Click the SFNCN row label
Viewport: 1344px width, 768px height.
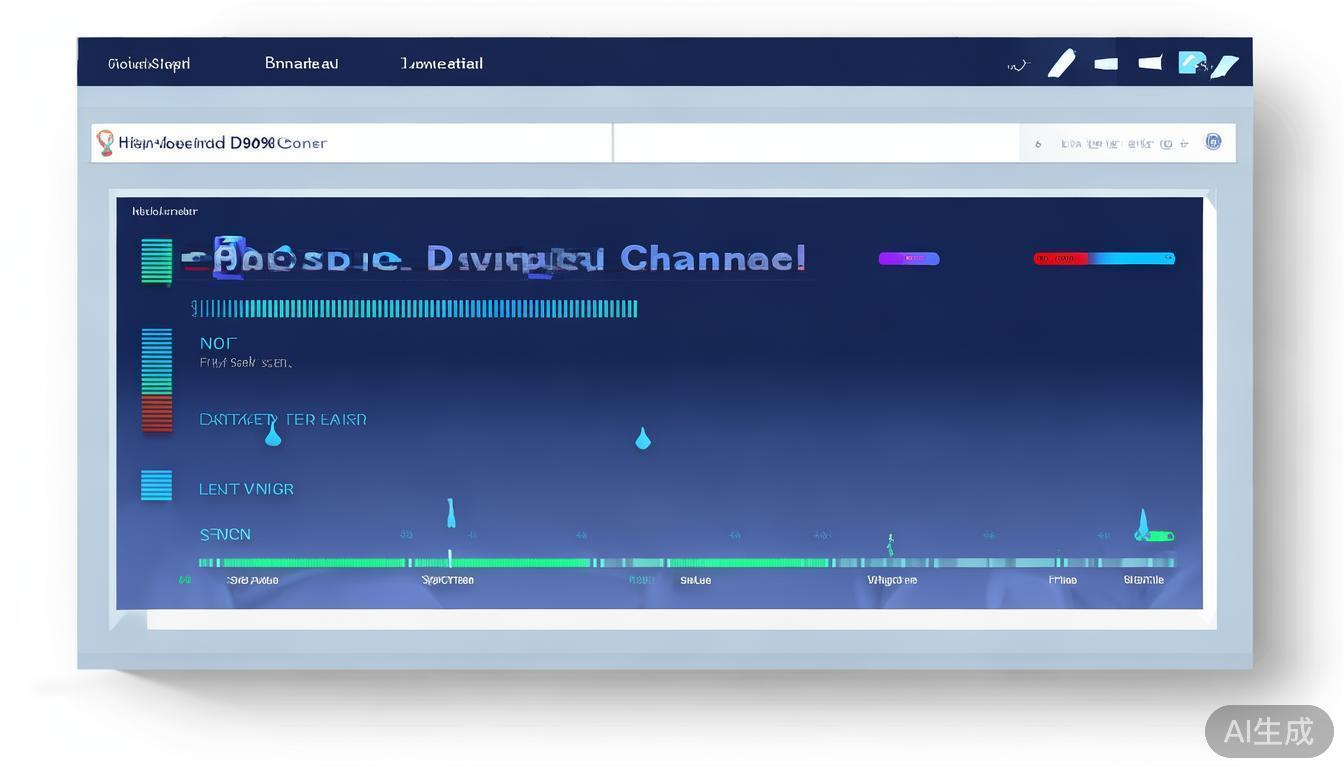[225, 534]
